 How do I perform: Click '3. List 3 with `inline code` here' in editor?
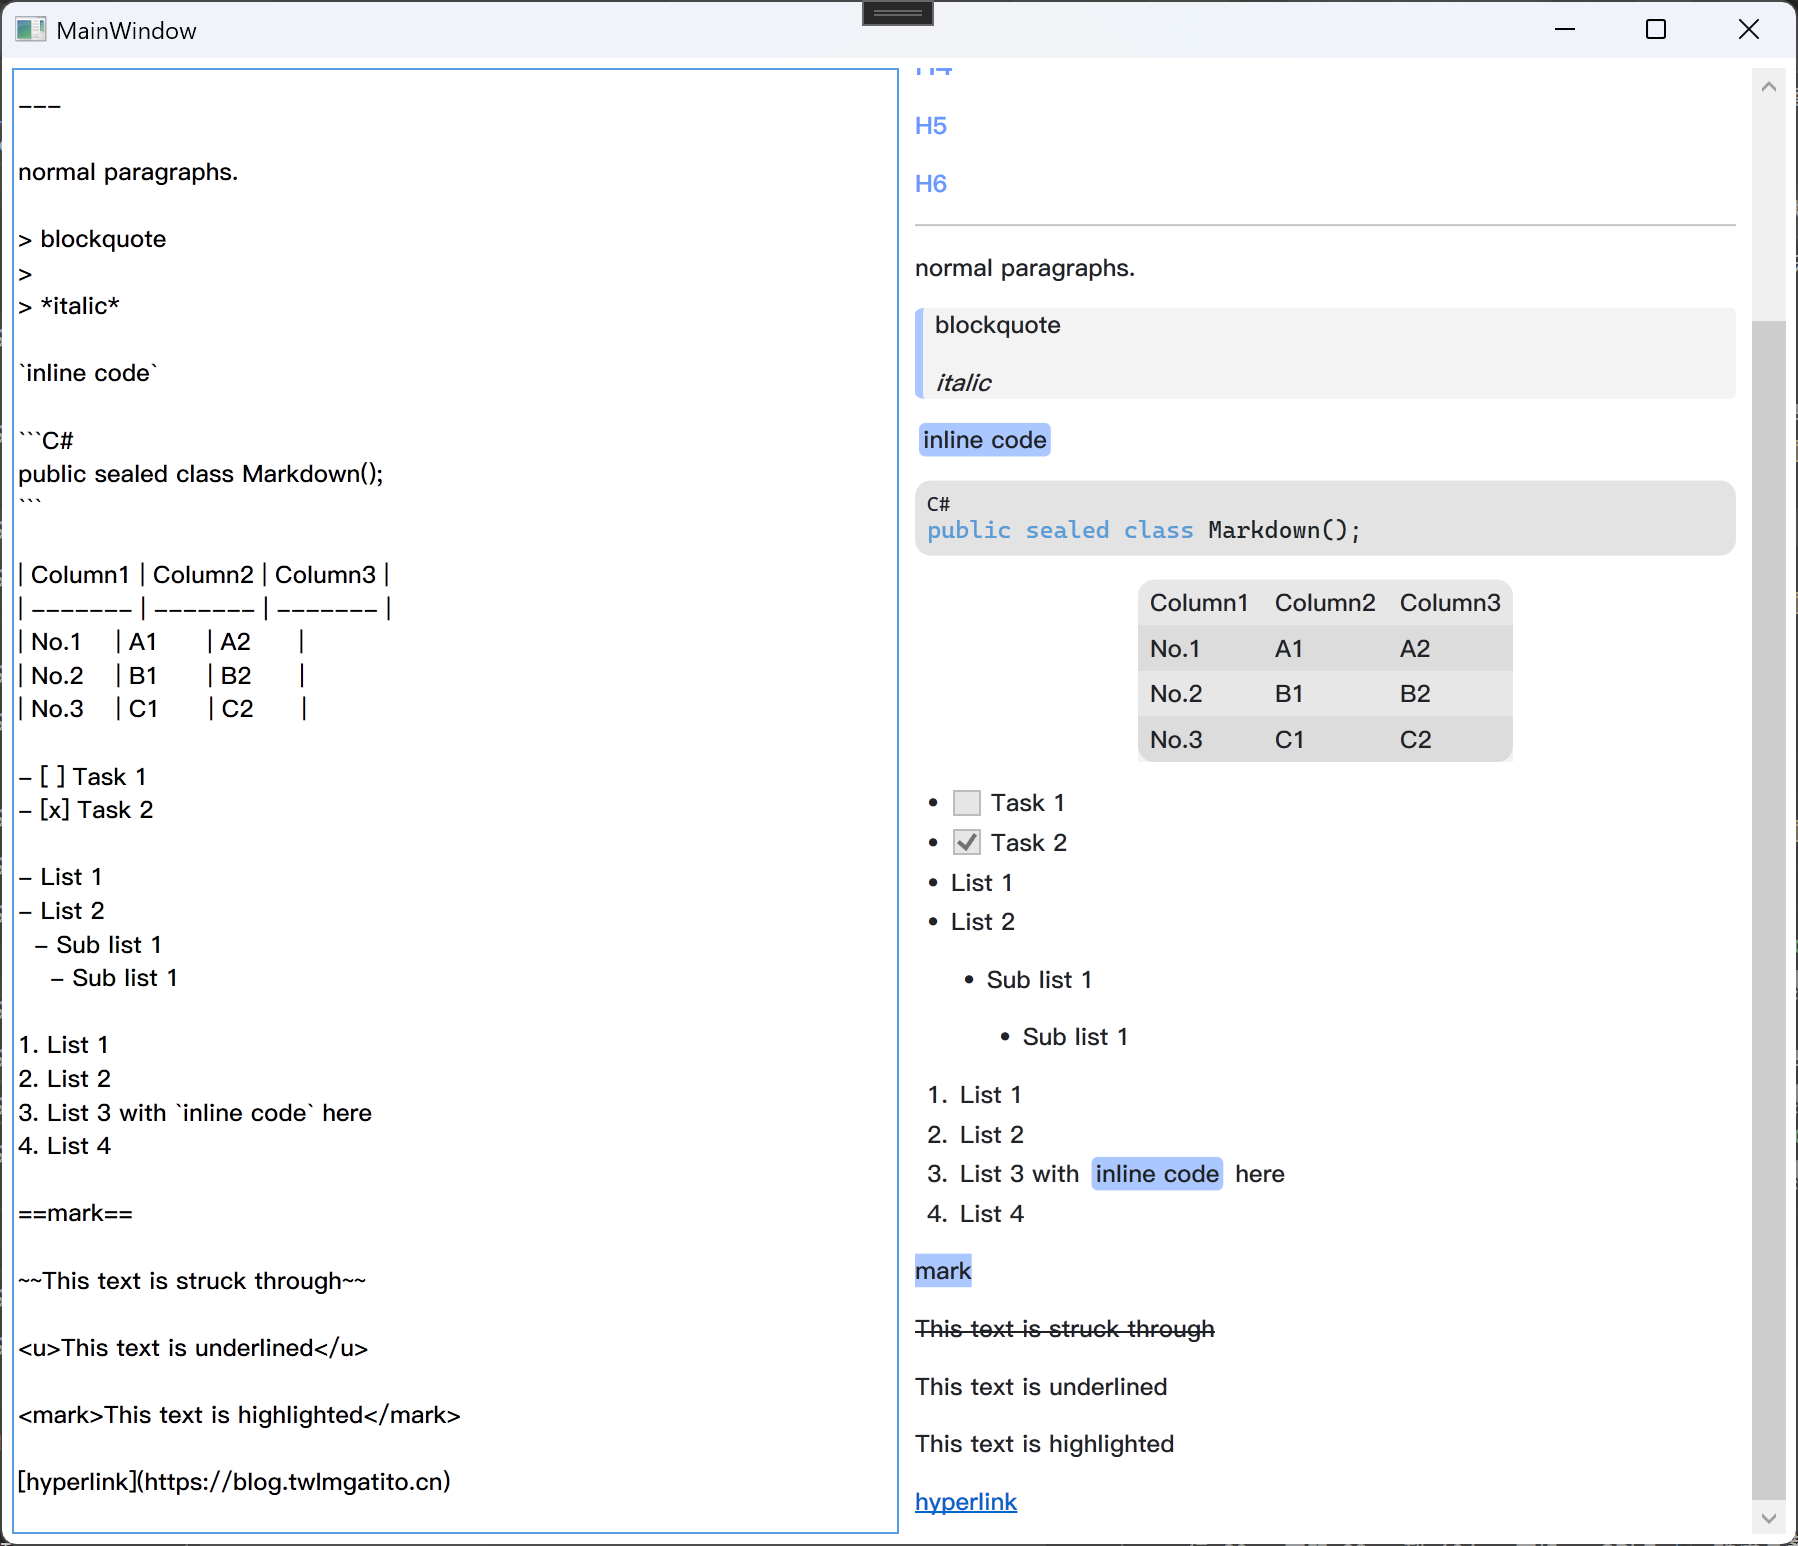click(x=195, y=1113)
